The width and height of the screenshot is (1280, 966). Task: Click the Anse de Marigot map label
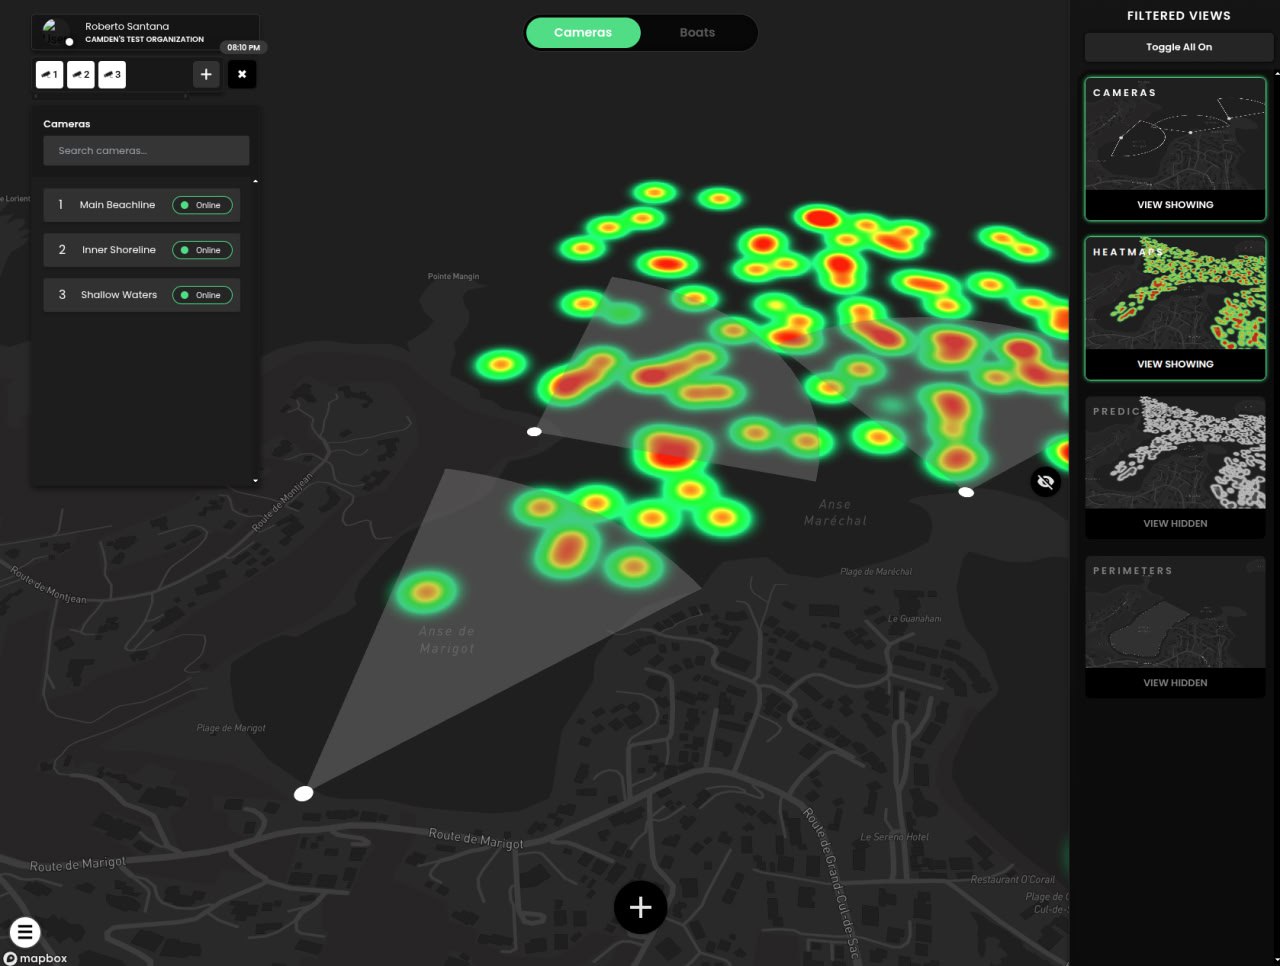tap(447, 640)
